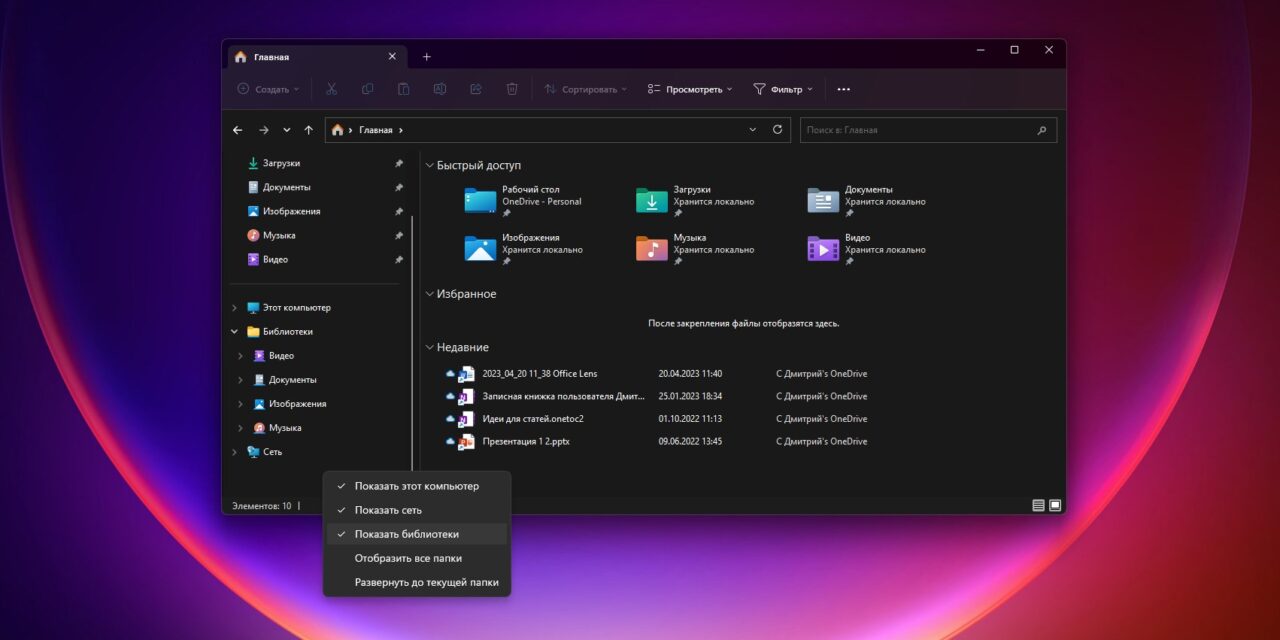The width and height of the screenshot is (1280, 640).
Task: Refresh the folder with the refresh icon
Action: 778,129
